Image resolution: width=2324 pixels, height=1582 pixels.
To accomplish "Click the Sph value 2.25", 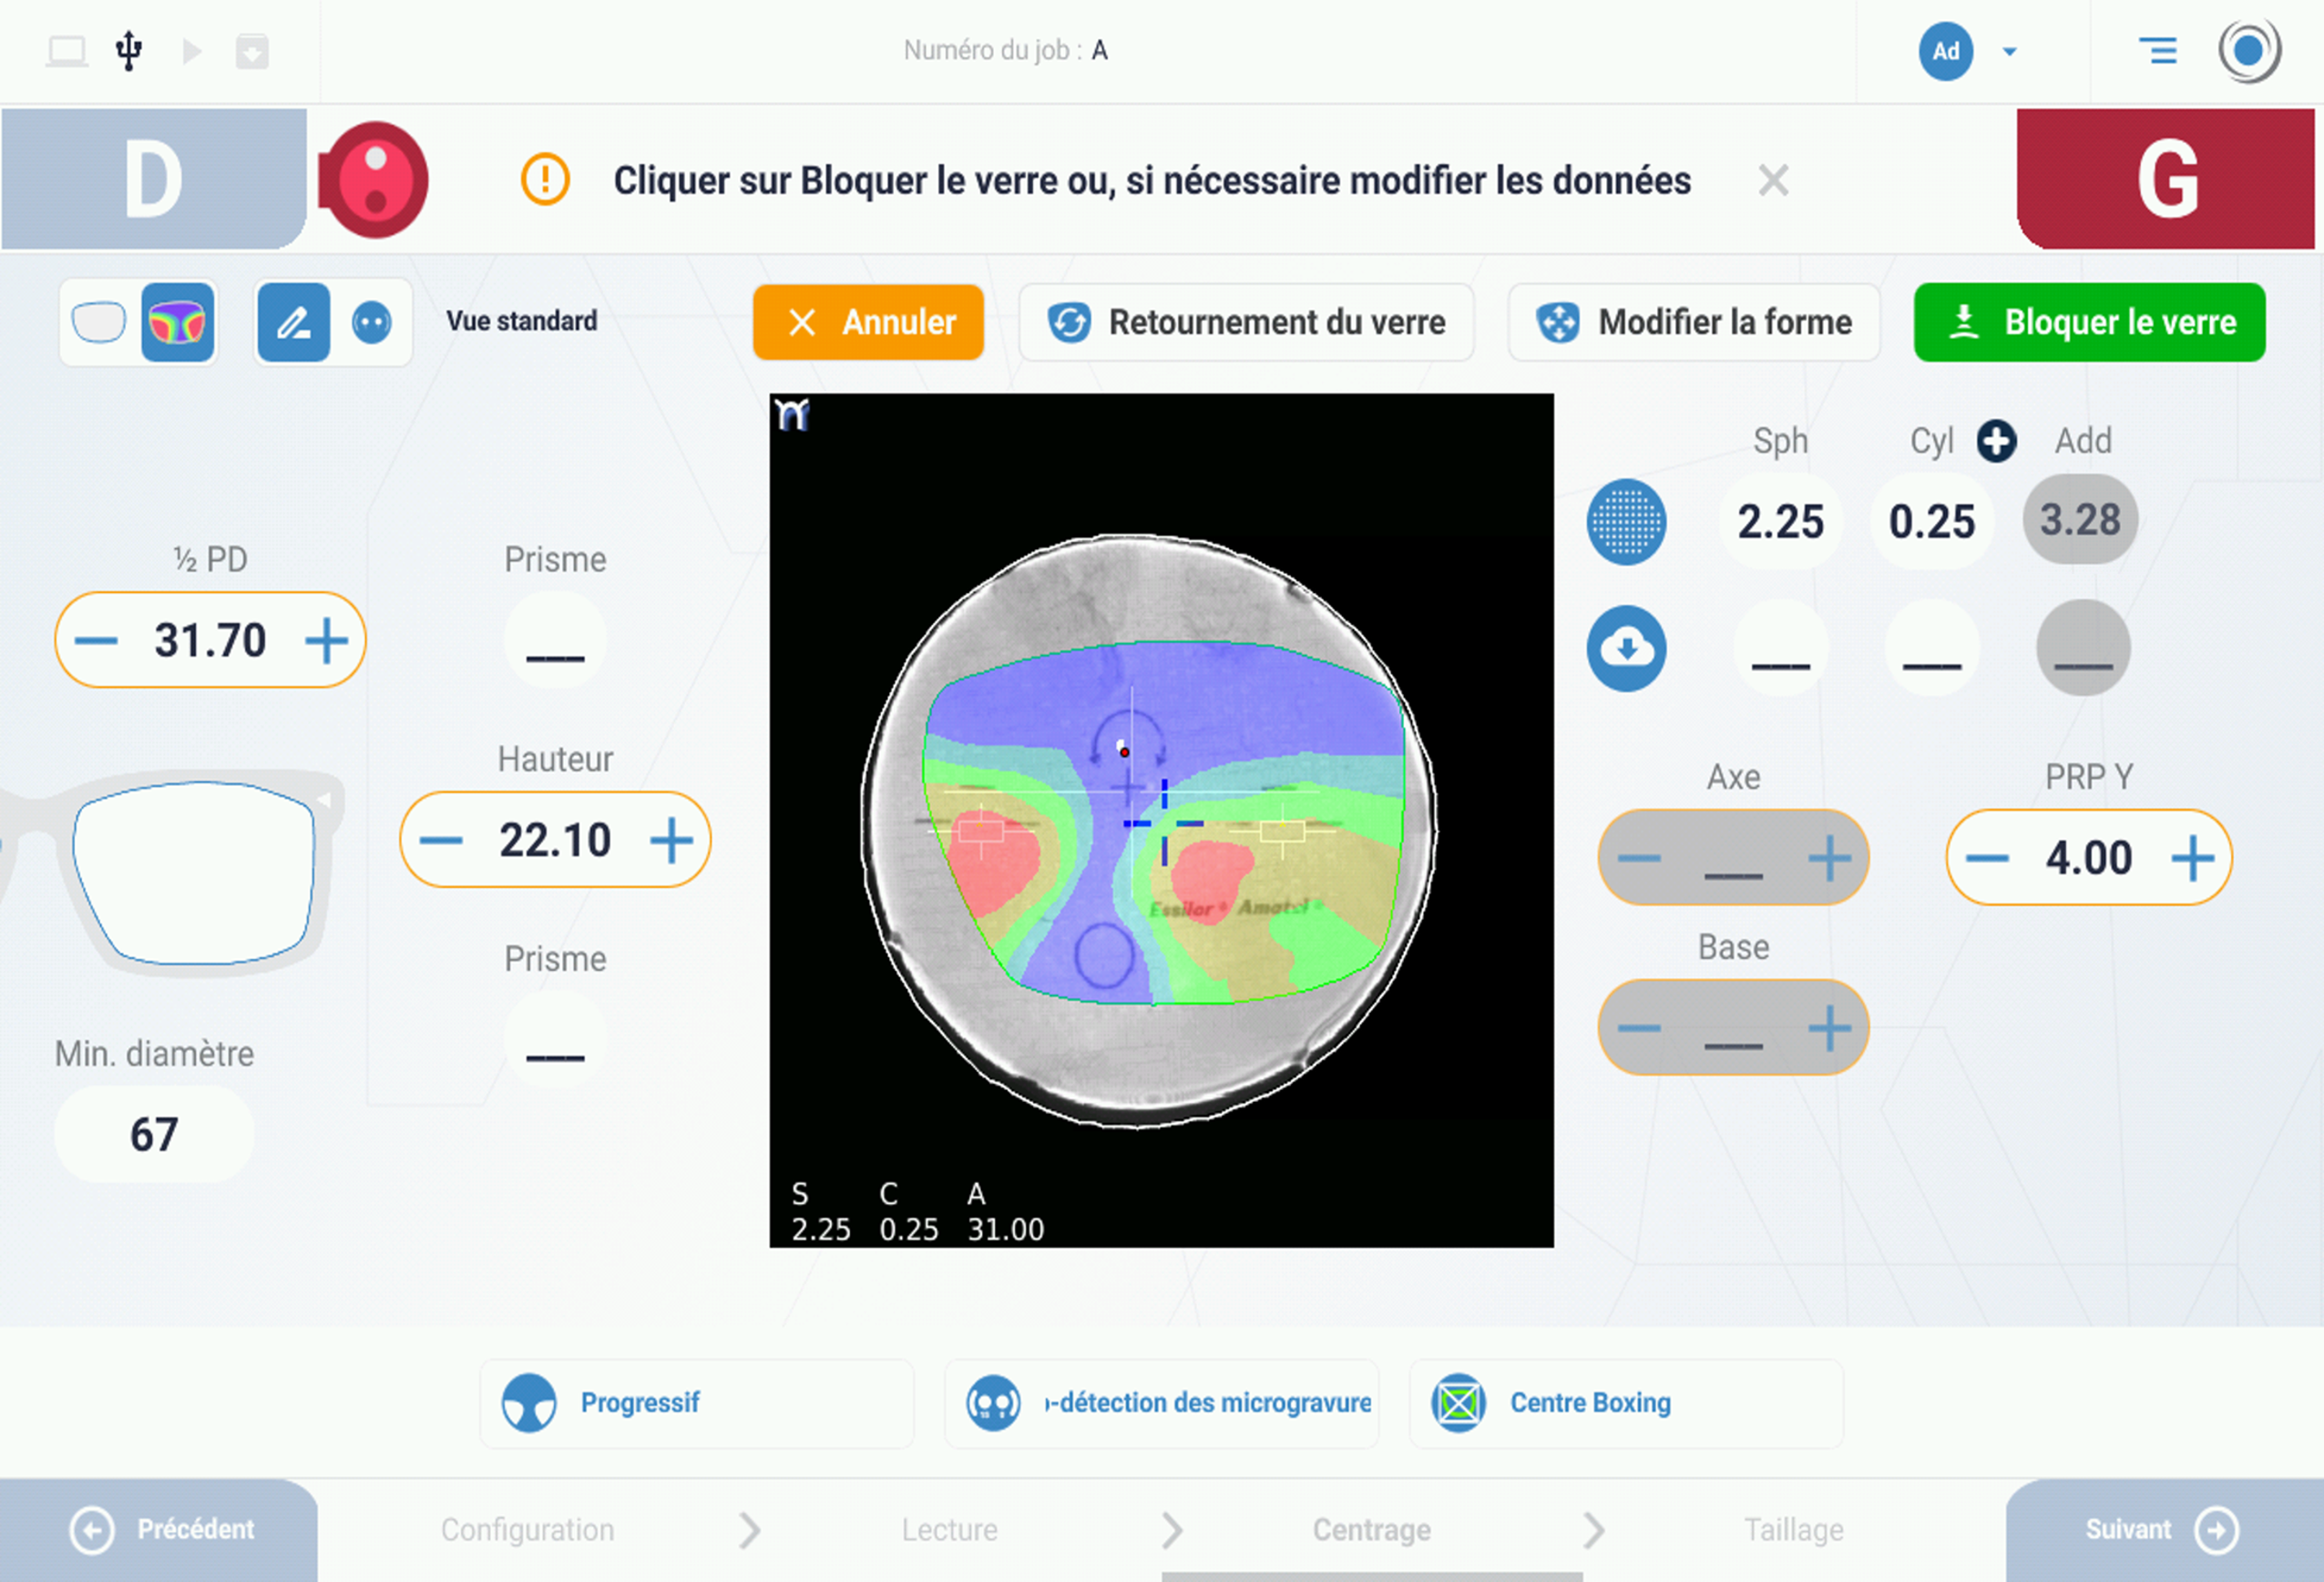I will (x=1780, y=521).
